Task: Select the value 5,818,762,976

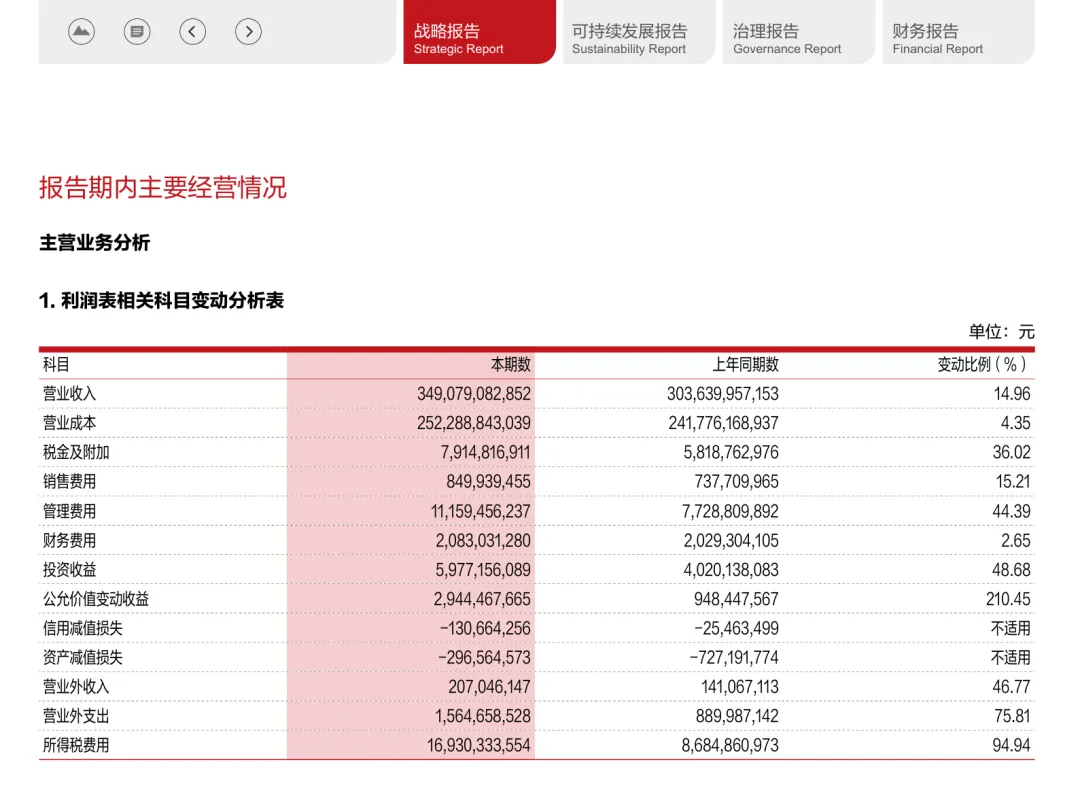Action: point(731,453)
